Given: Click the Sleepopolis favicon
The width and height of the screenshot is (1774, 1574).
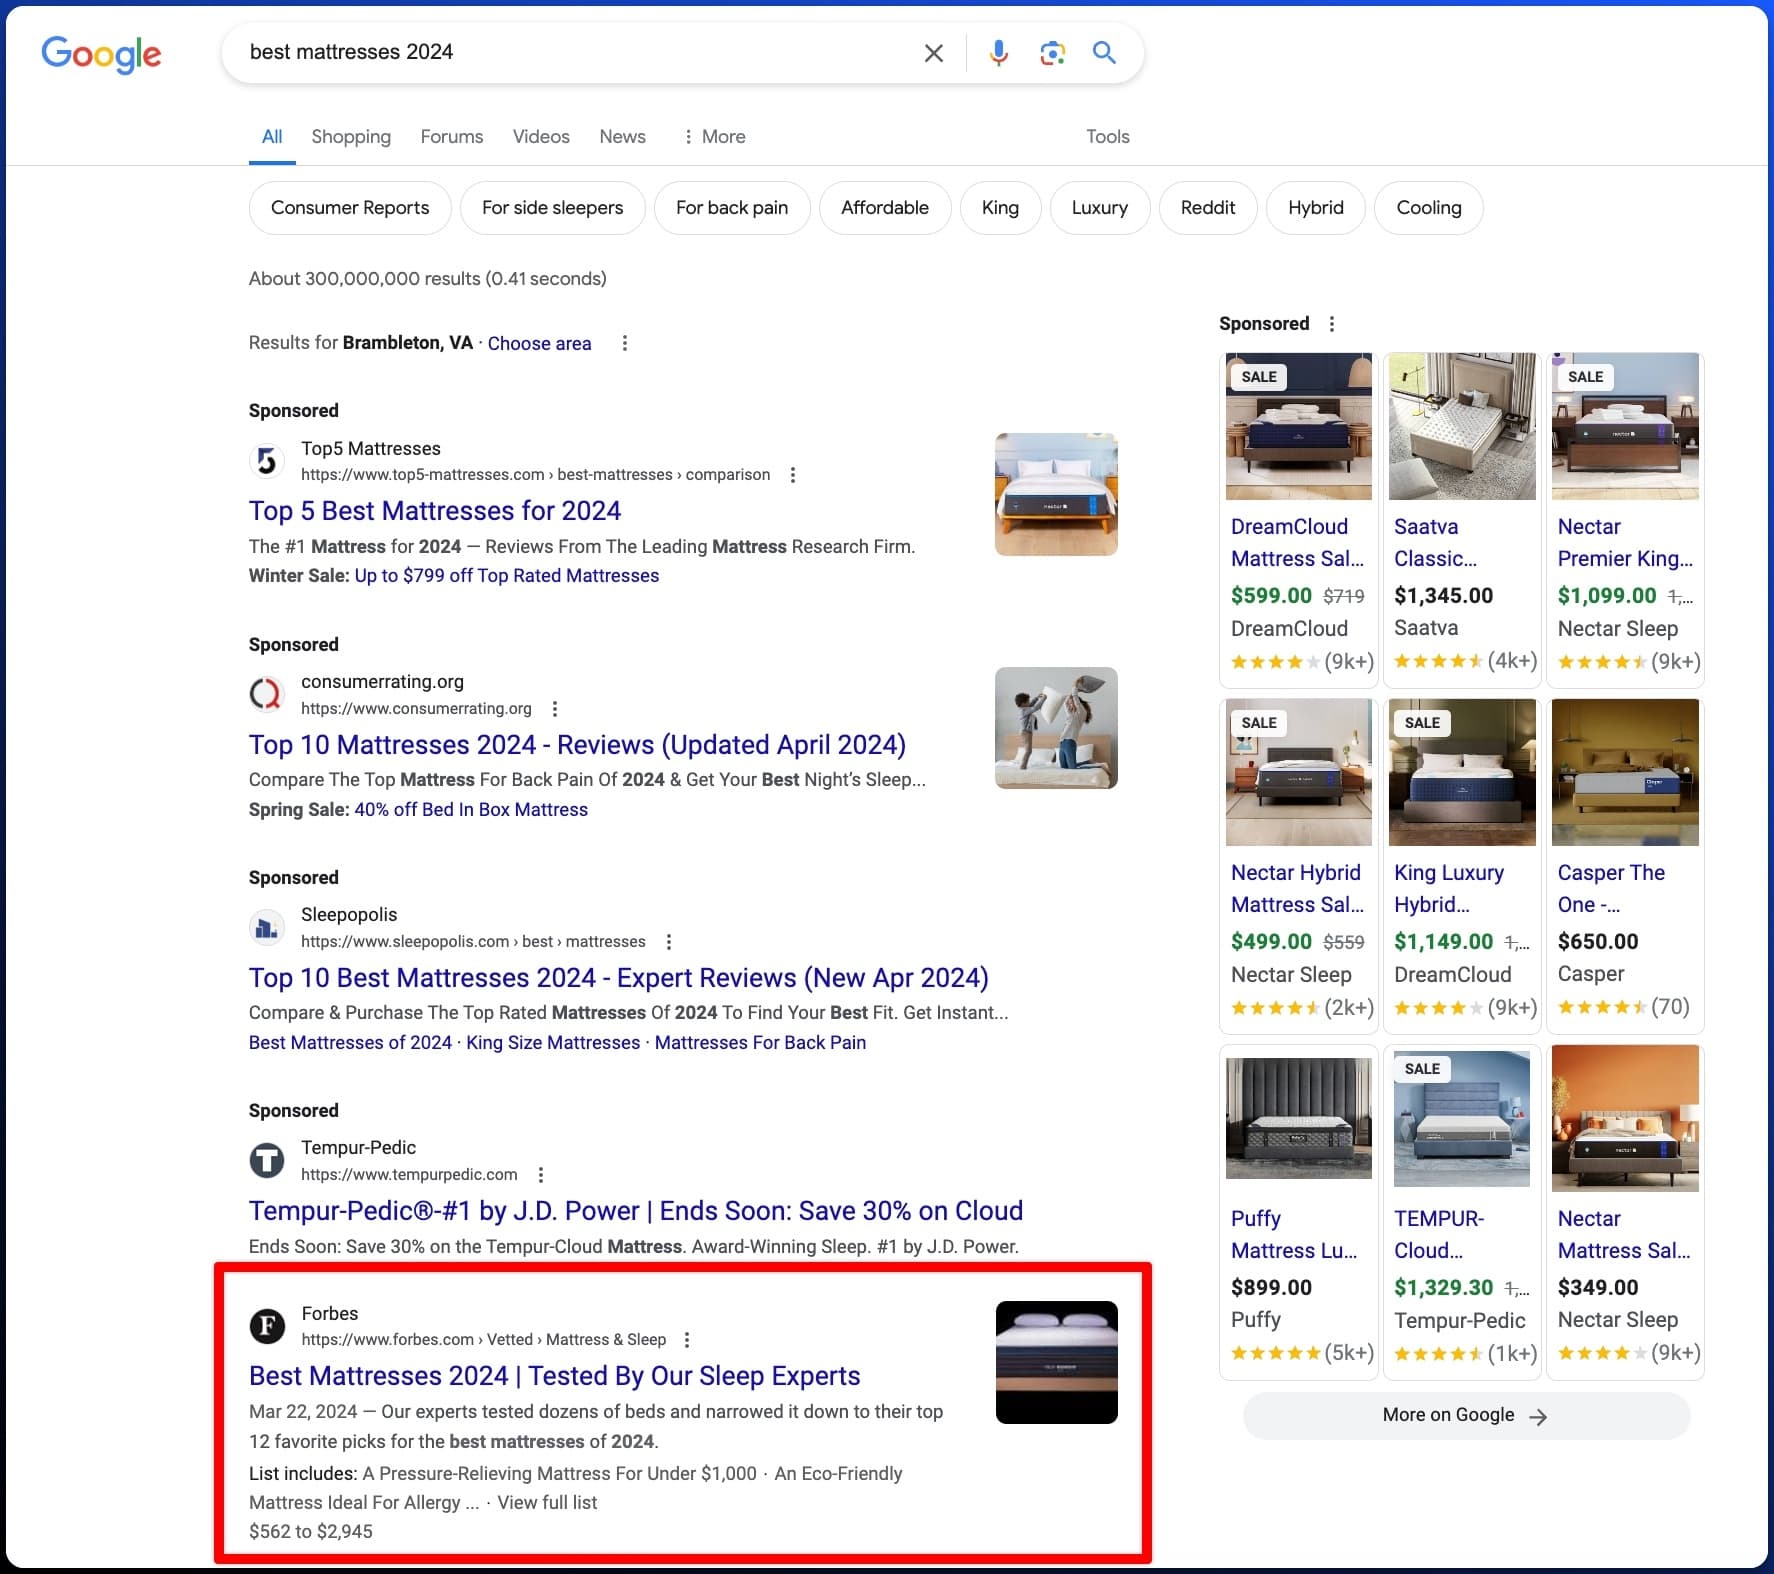Looking at the screenshot, I should click(266, 926).
